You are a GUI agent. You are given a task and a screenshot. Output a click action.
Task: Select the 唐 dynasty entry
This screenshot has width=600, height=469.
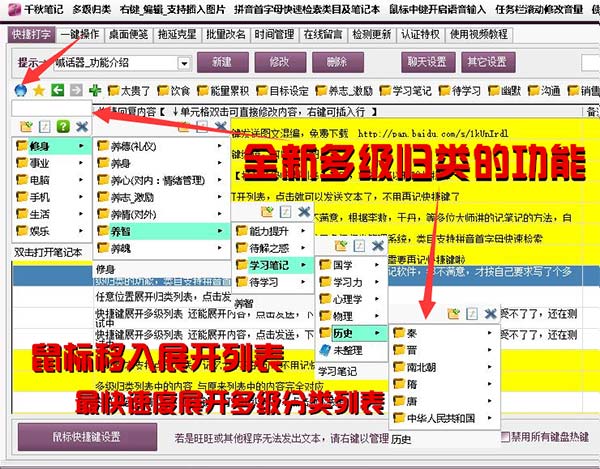coord(444,401)
